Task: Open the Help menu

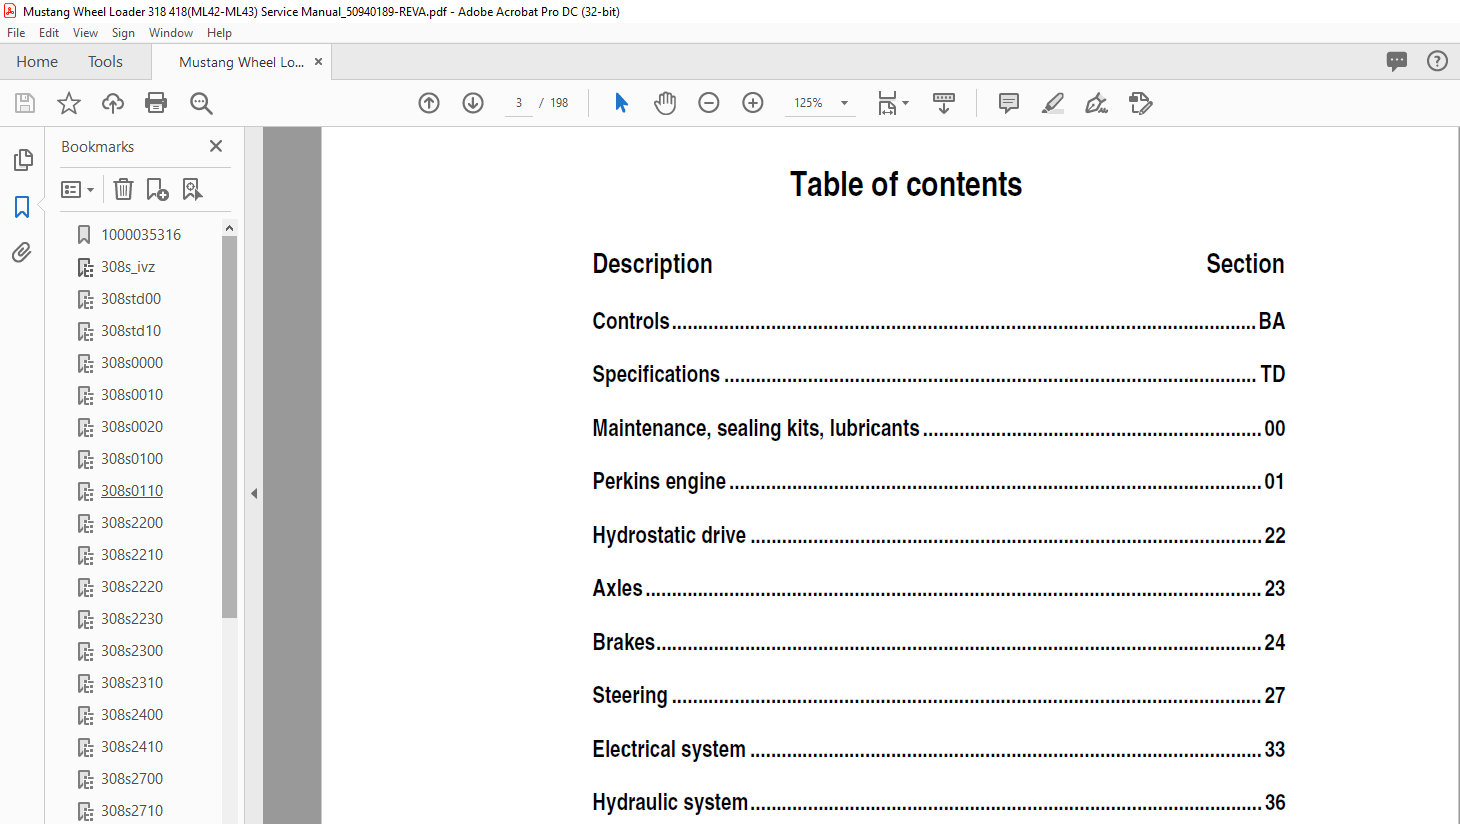Action: click(219, 33)
